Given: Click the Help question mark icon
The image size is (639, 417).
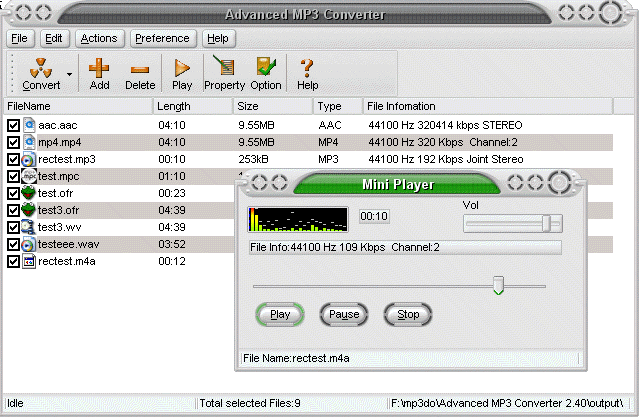Looking at the screenshot, I should tap(307, 68).
